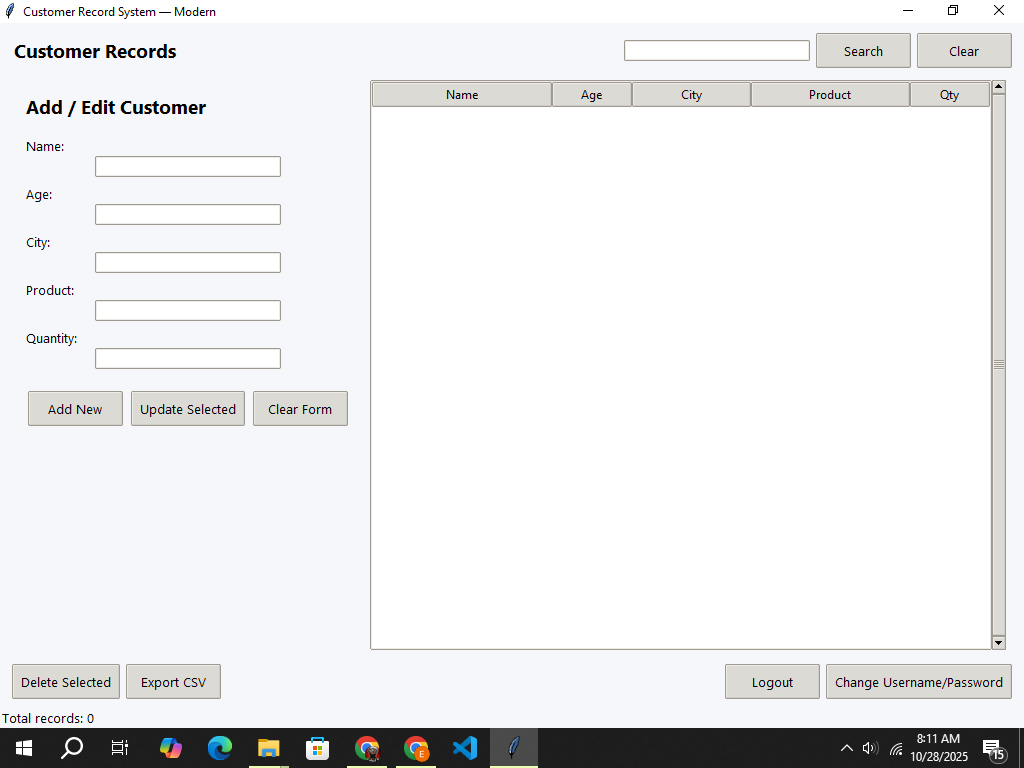Sort by the City column header

coord(691,95)
